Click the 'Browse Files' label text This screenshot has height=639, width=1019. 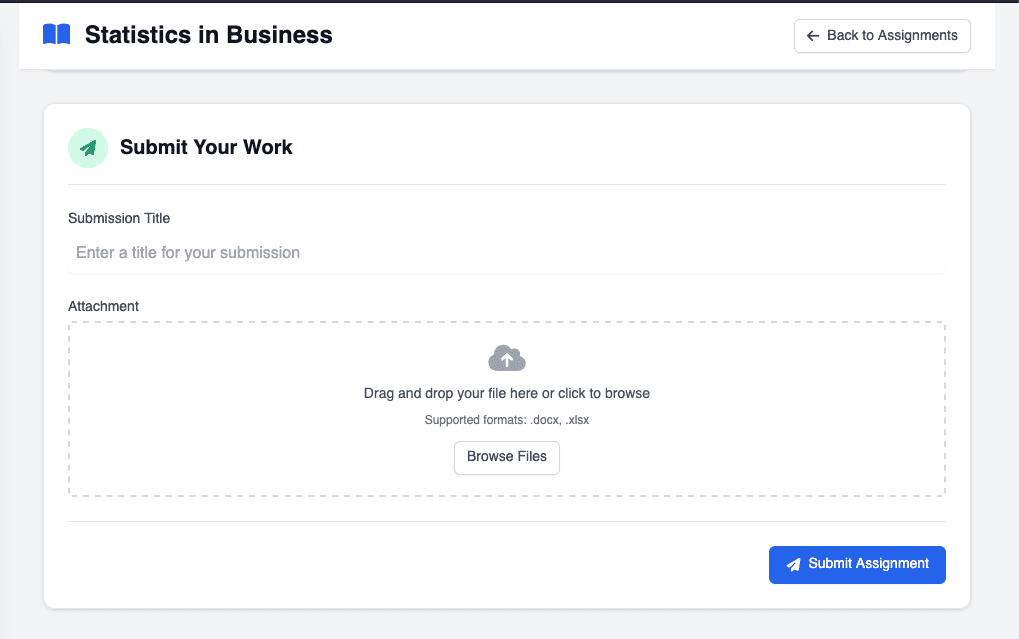(507, 457)
